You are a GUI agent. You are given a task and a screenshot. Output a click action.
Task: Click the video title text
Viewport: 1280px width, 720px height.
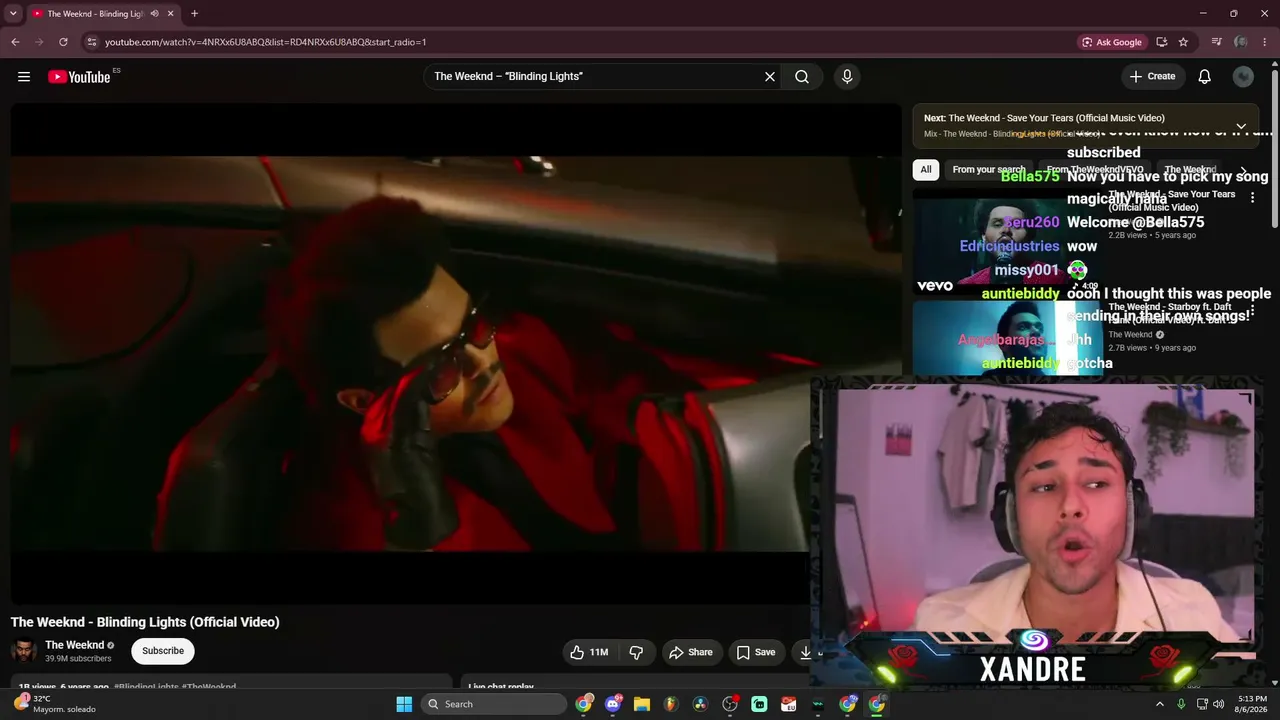click(145, 622)
